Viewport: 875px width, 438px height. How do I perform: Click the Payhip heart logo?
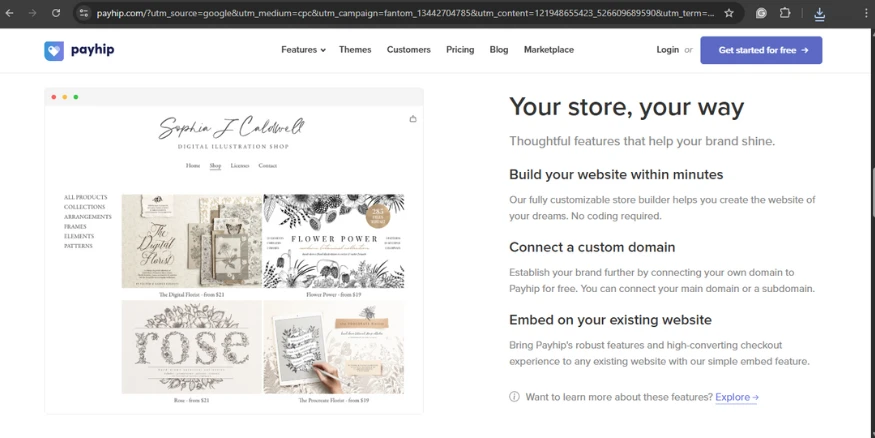[54, 51]
